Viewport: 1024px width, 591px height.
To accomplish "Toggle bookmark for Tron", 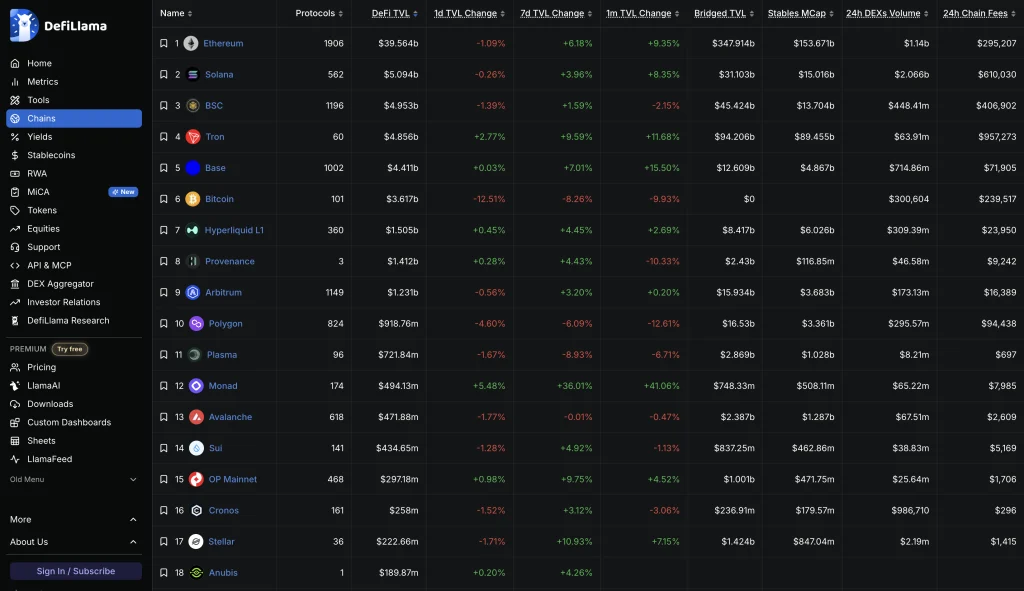I will (163, 136).
